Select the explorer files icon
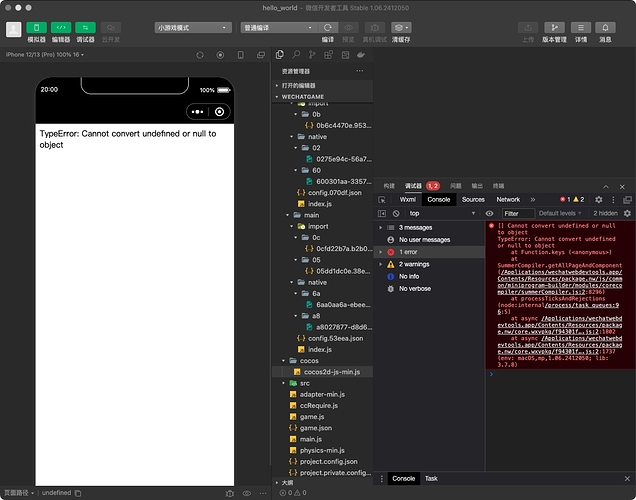The height and width of the screenshot is (500, 636). click(280, 55)
